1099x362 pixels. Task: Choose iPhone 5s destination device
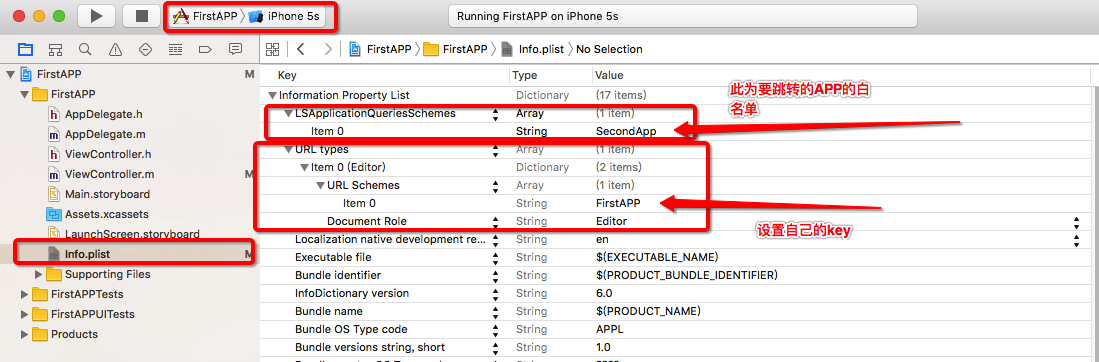(x=285, y=16)
